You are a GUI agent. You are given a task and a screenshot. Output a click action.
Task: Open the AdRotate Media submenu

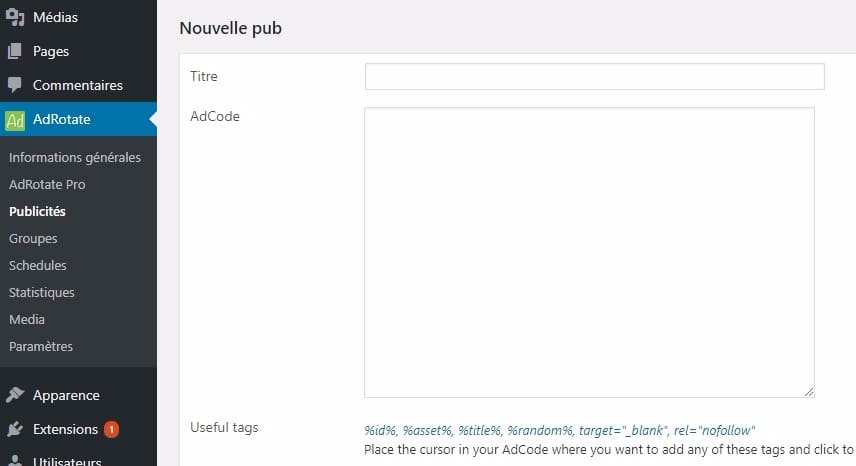[x=27, y=319]
